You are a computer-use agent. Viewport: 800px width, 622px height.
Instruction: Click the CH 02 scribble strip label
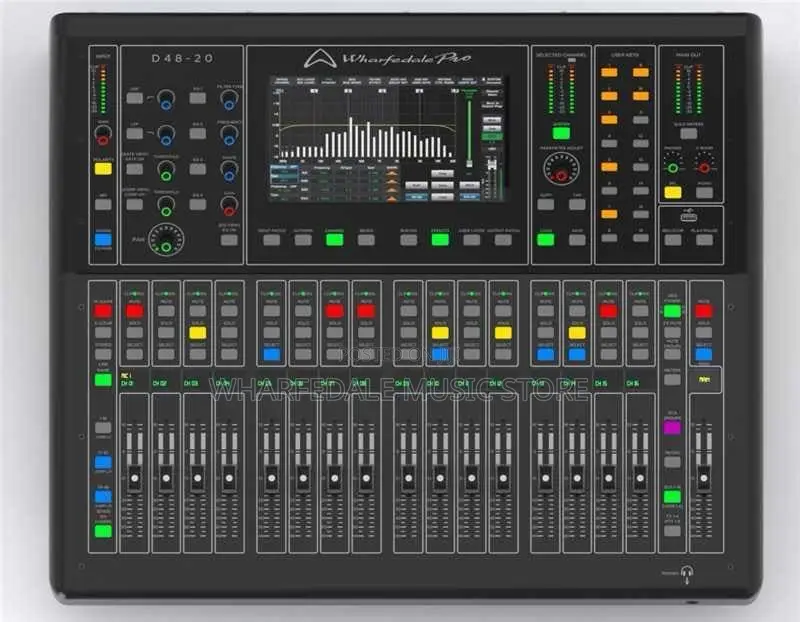pos(160,383)
